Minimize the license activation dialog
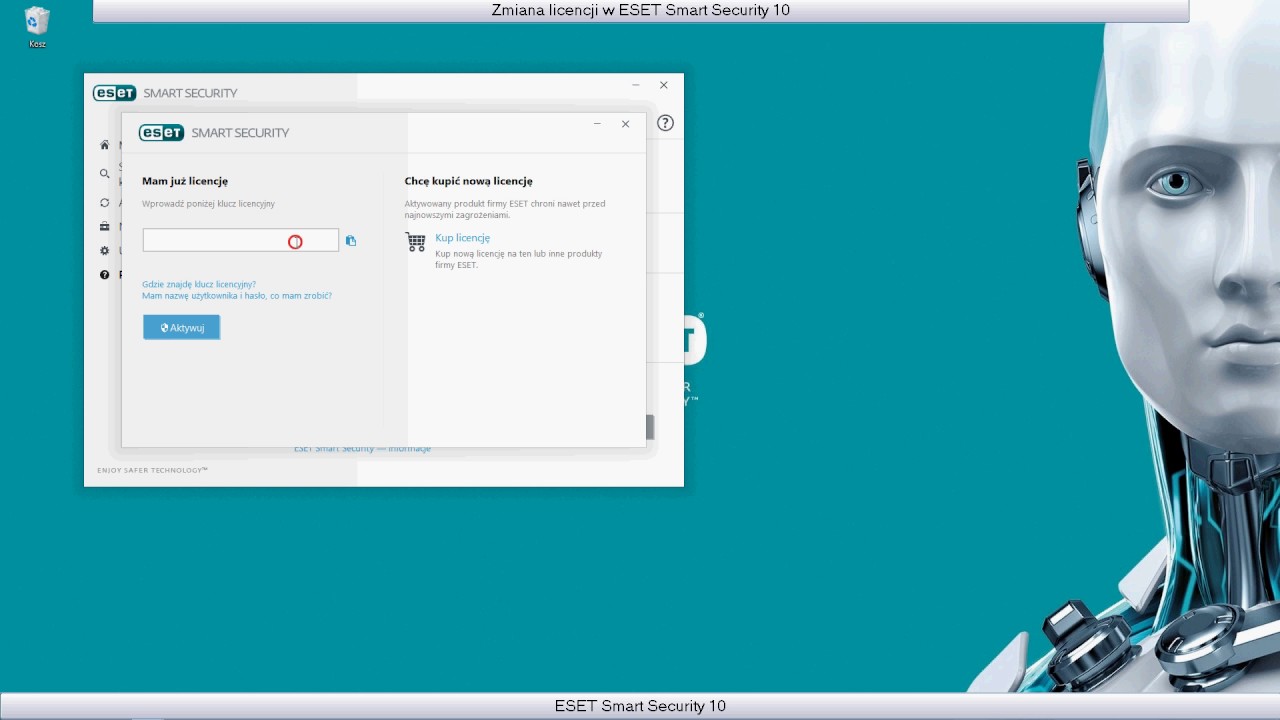Viewport: 1280px width, 720px height. point(597,124)
